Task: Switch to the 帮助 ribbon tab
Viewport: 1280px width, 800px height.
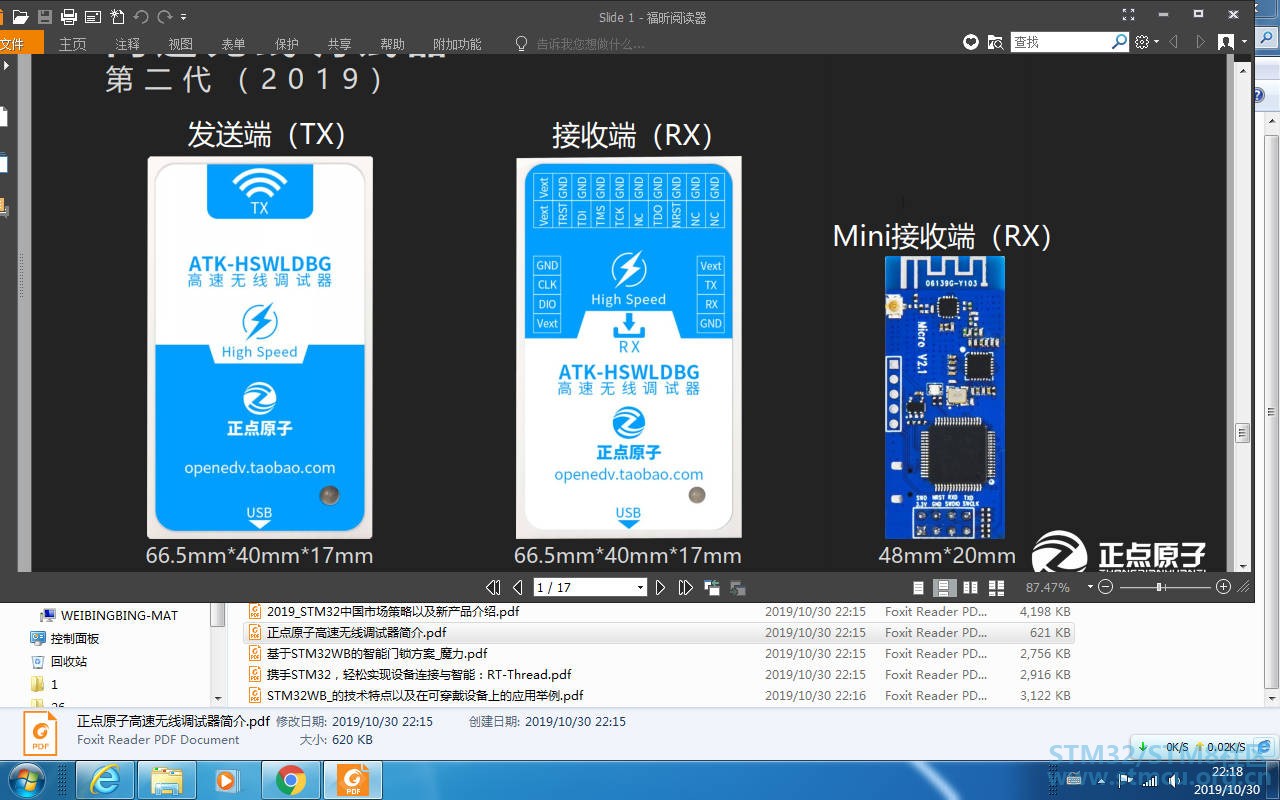Action: tap(392, 44)
